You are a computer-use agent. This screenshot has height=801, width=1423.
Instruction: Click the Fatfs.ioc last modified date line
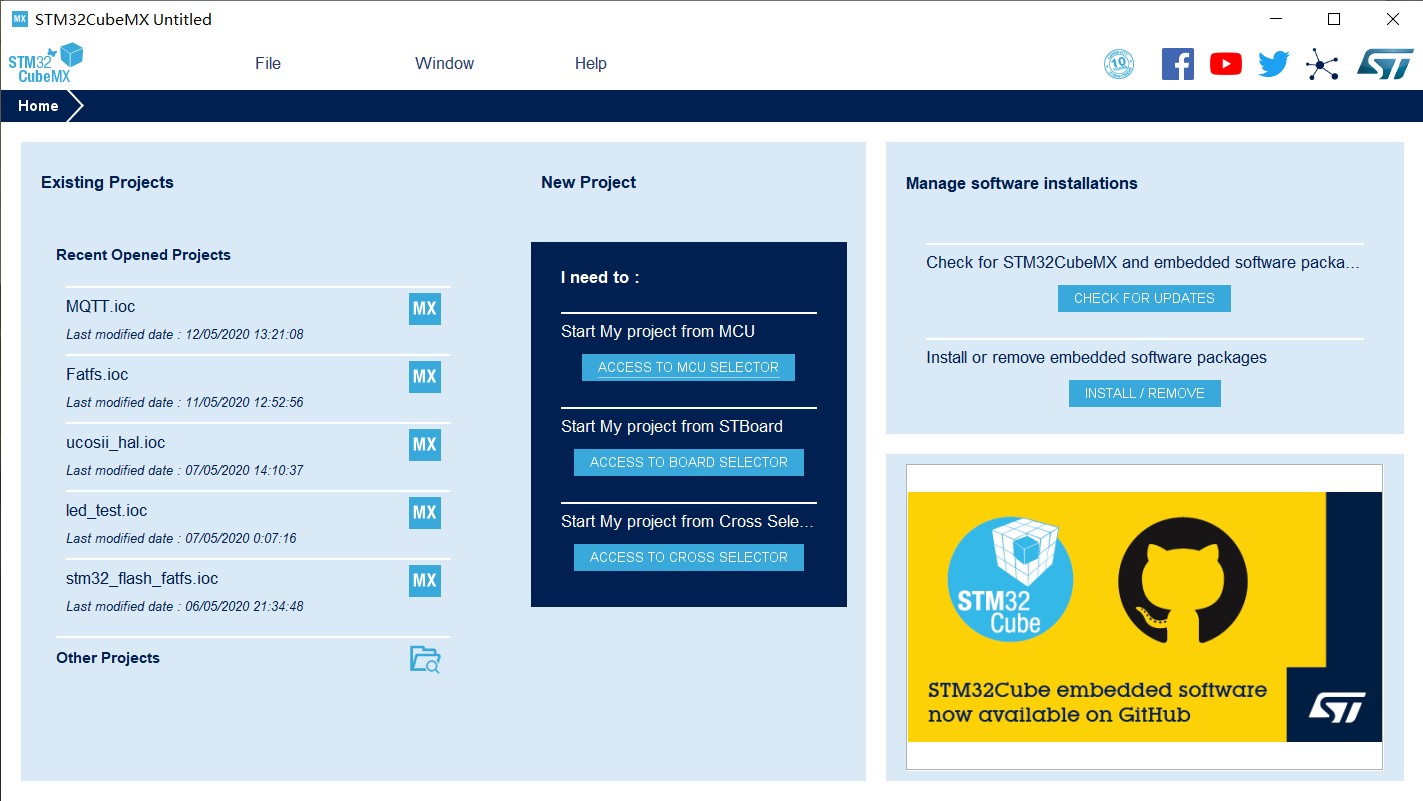pyautogui.click(x=185, y=402)
